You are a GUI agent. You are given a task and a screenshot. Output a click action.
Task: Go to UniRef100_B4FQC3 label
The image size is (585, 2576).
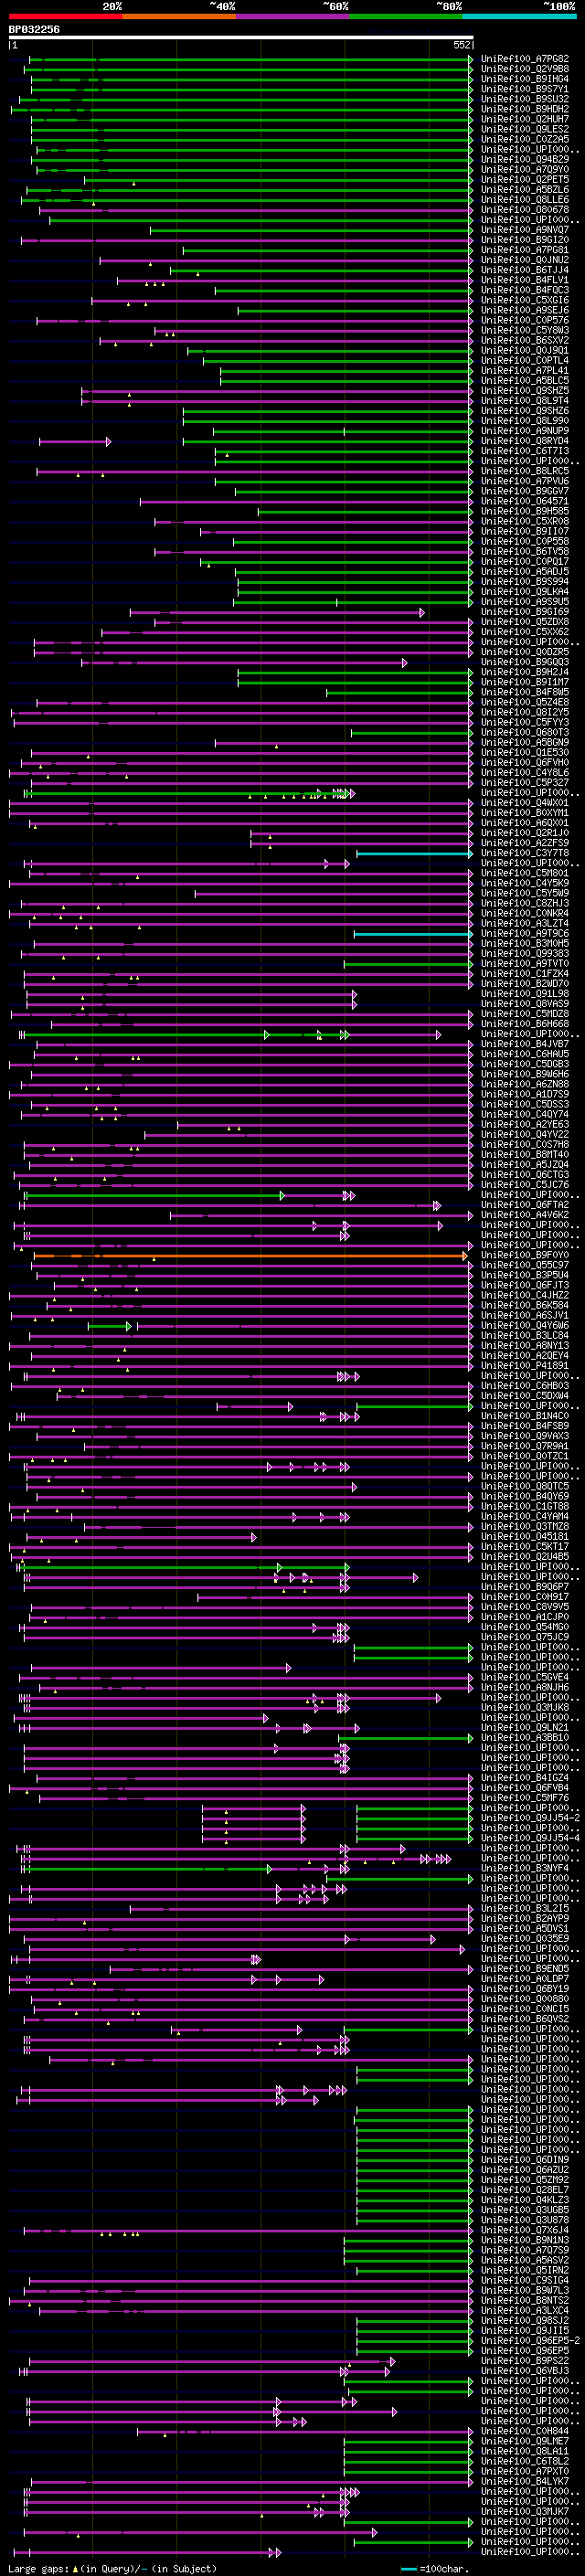[525, 290]
